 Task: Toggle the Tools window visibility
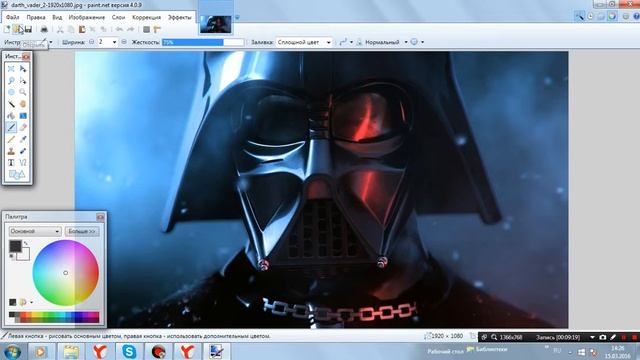coord(580,16)
